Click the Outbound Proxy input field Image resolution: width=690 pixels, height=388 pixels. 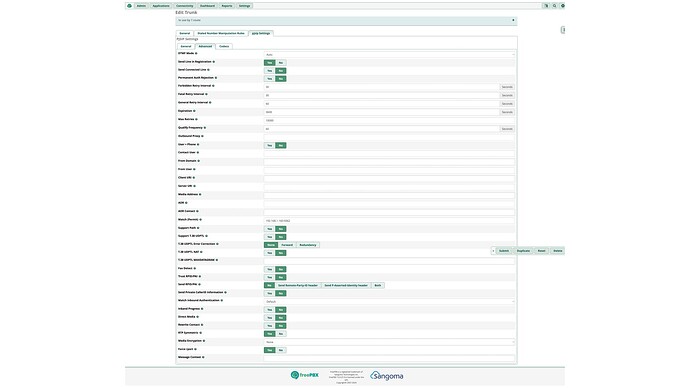click(x=389, y=137)
